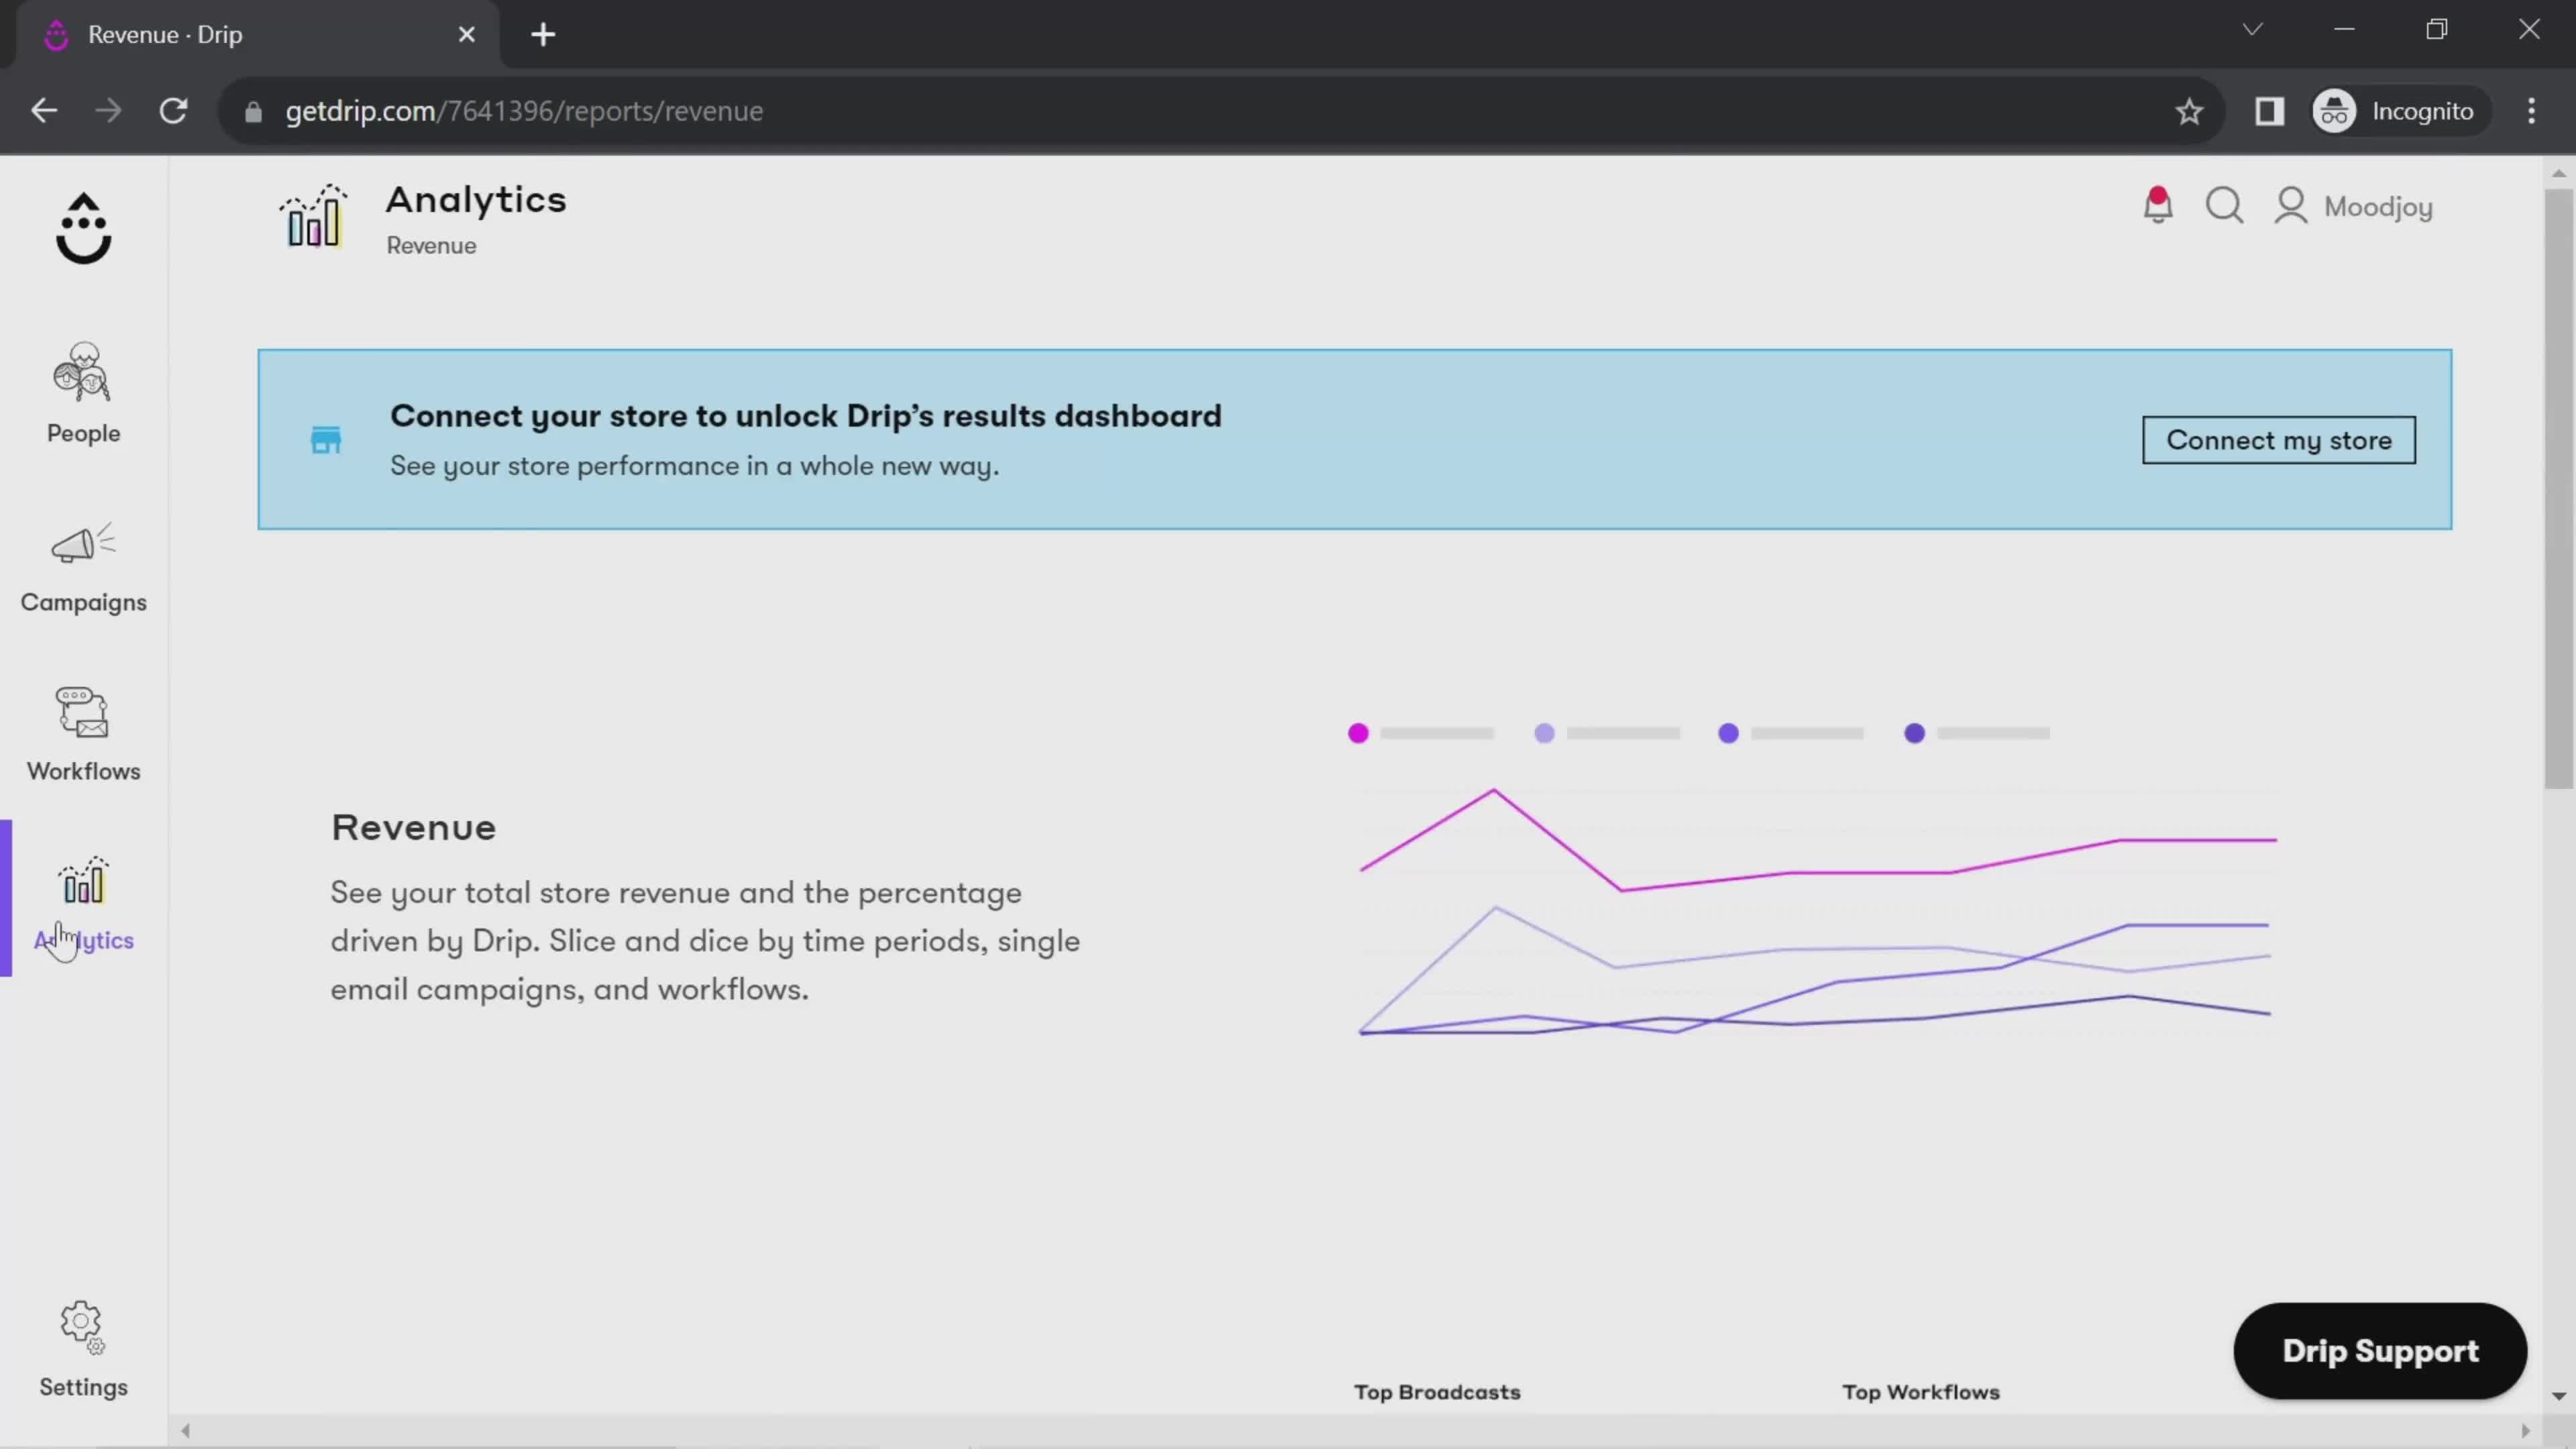
Task: Click the search magnifier icon
Action: (2227, 205)
